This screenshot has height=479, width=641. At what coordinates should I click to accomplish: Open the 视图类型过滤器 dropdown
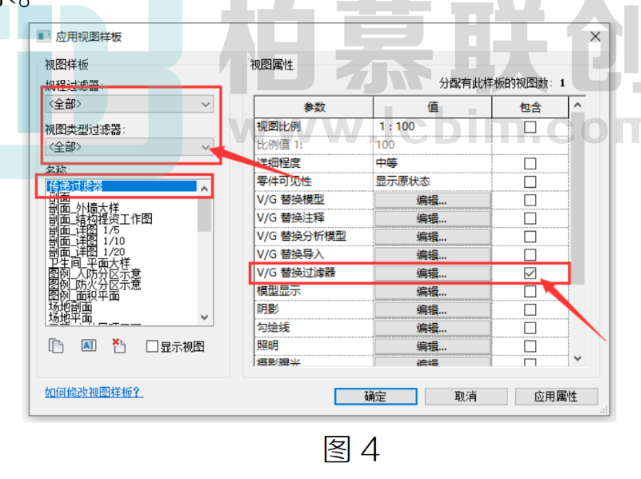(130, 147)
